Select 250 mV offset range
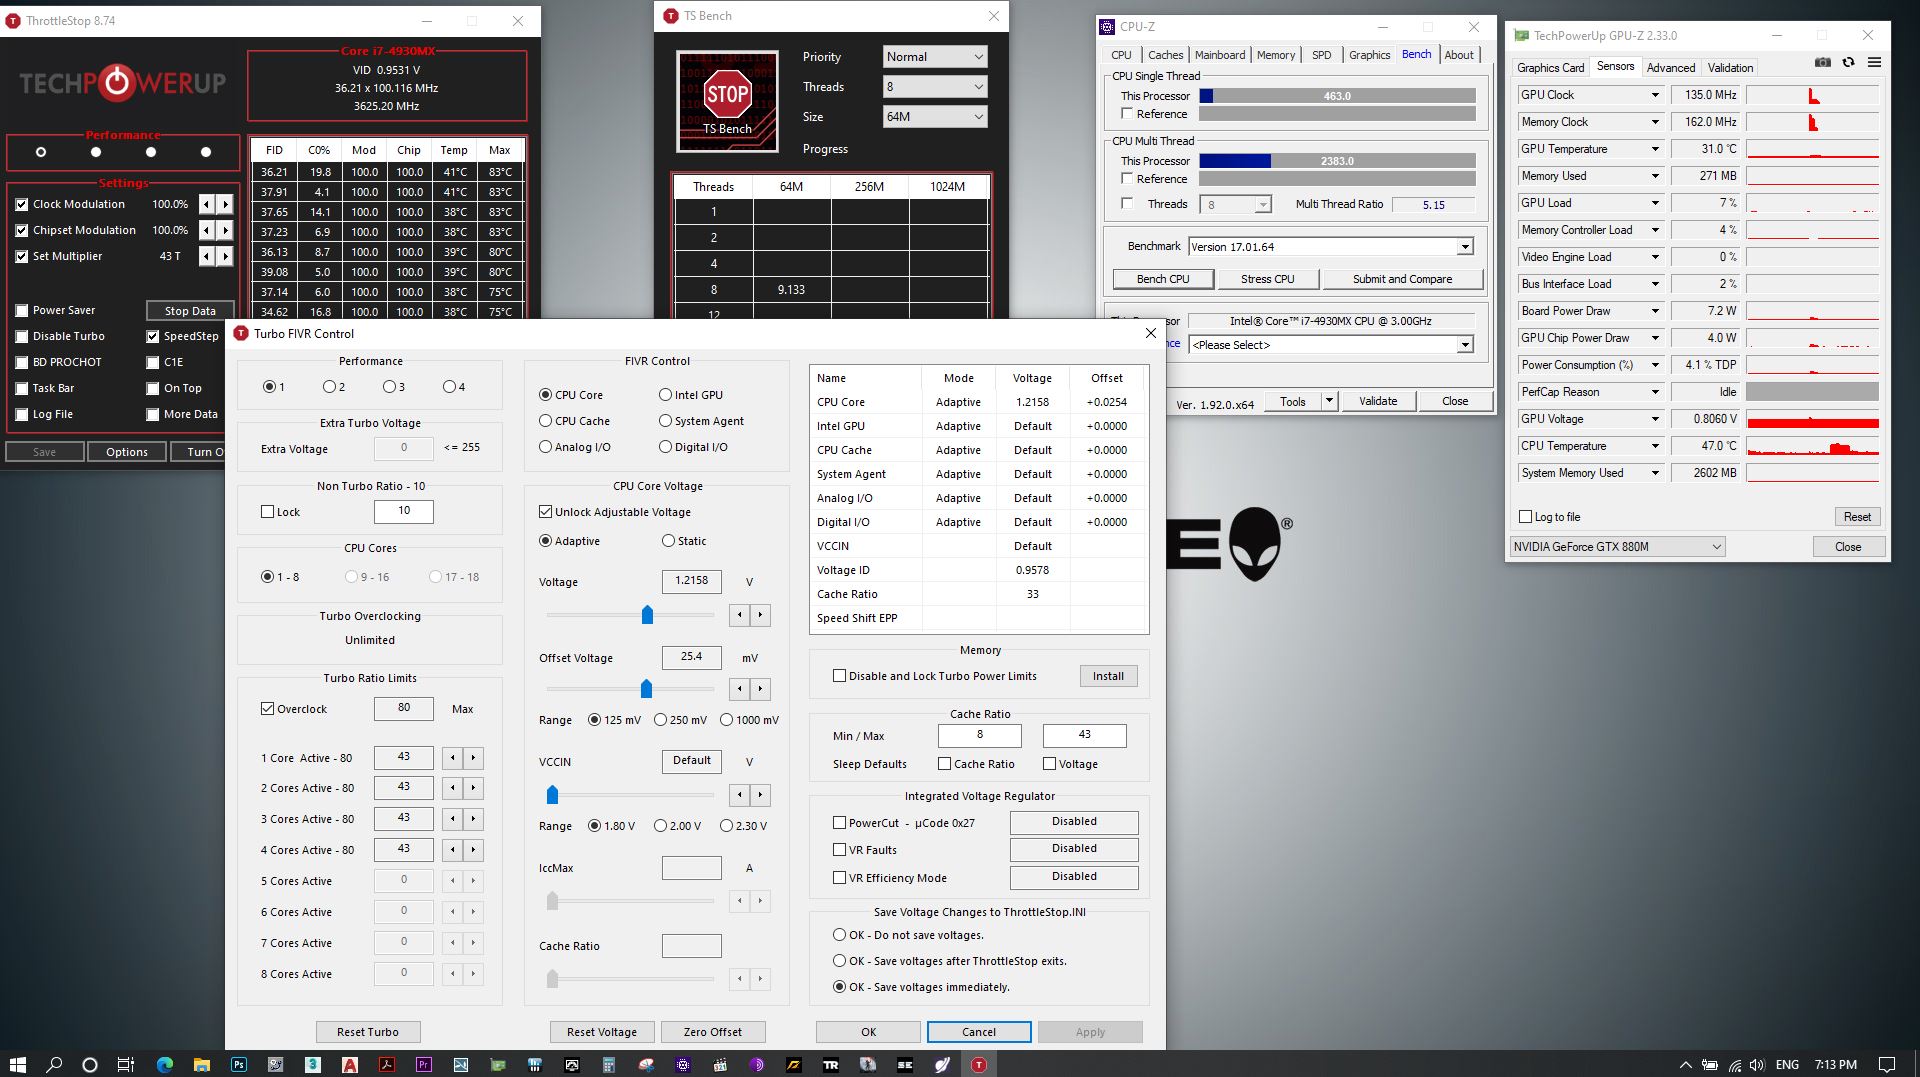This screenshot has height=1077, width=1920. (x=660, y=720)
